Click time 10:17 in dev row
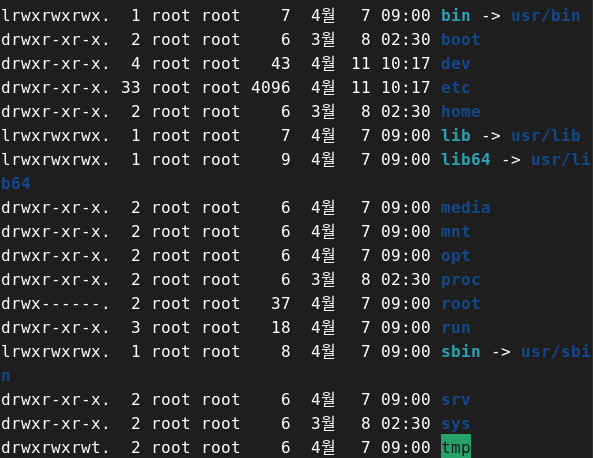593x458 pixels. point(405,64)
